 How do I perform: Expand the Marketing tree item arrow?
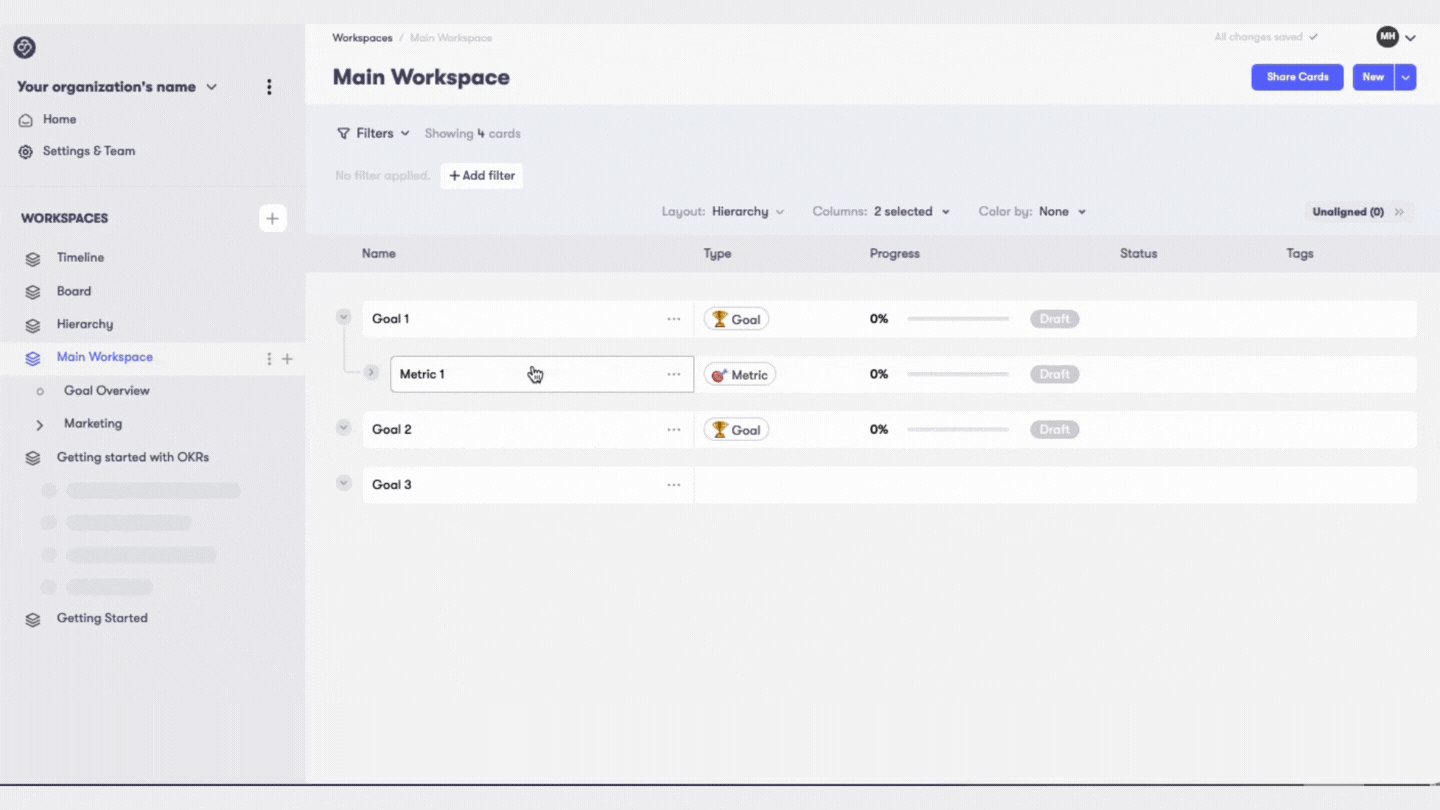tap(40, 425)
